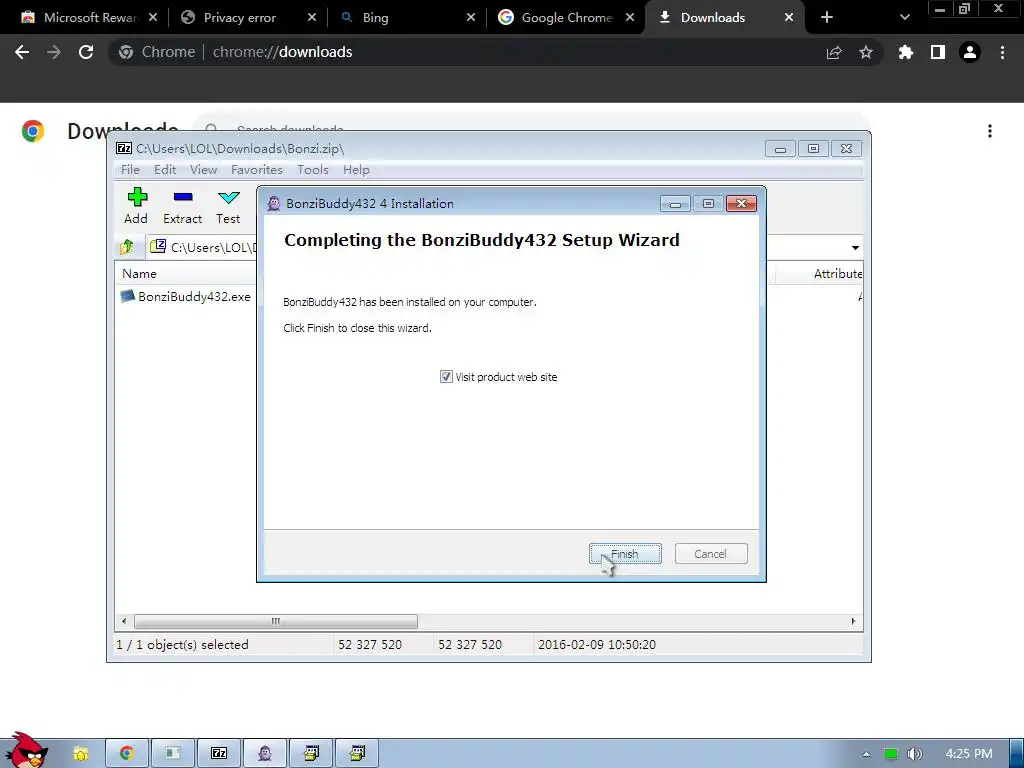Viewport: 1024px width, 768px height.
Task: Close the BonziBuddy432 installation window
Action: point(741,204)
